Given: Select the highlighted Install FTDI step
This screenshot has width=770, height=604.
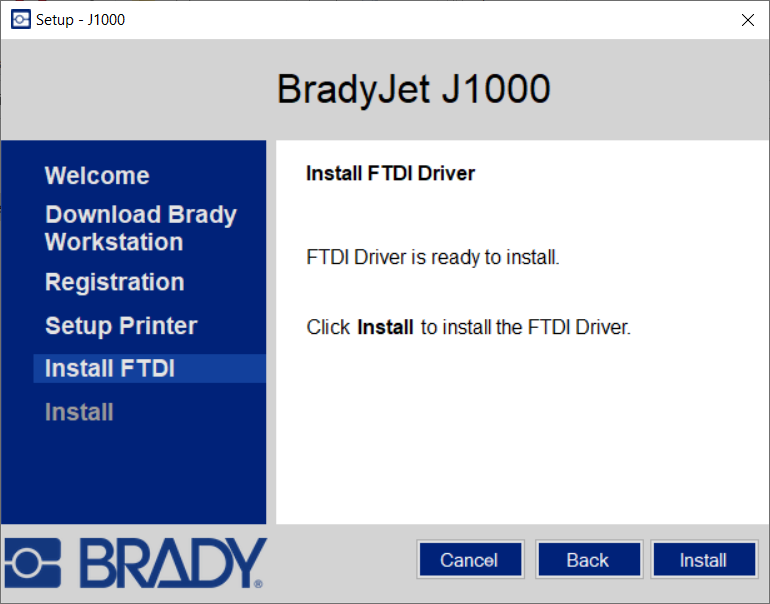Looking at the screenshot, I should tap(150, 368).
